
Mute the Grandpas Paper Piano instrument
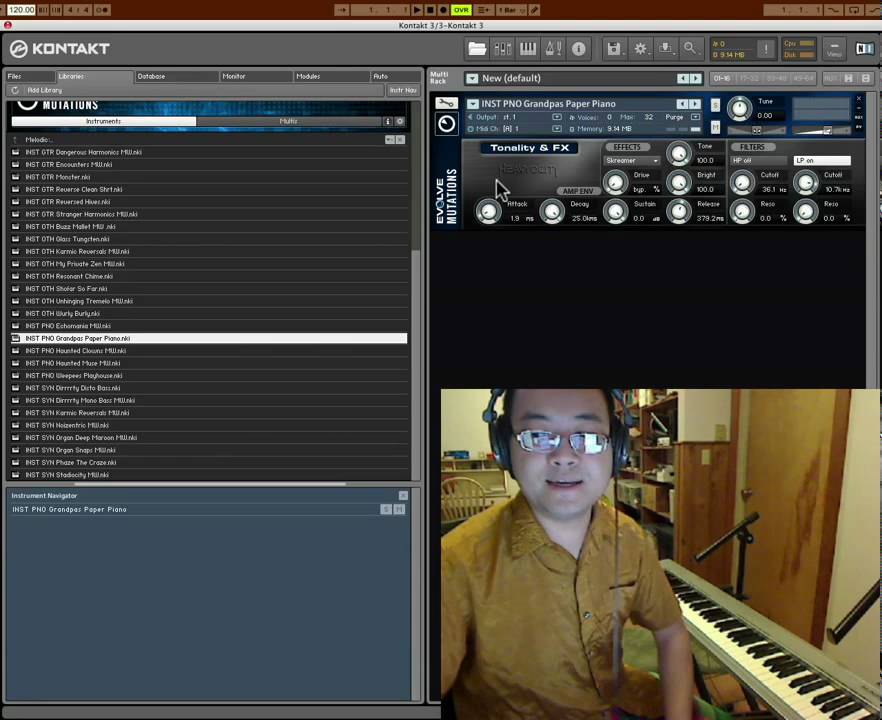pos(715,128)
